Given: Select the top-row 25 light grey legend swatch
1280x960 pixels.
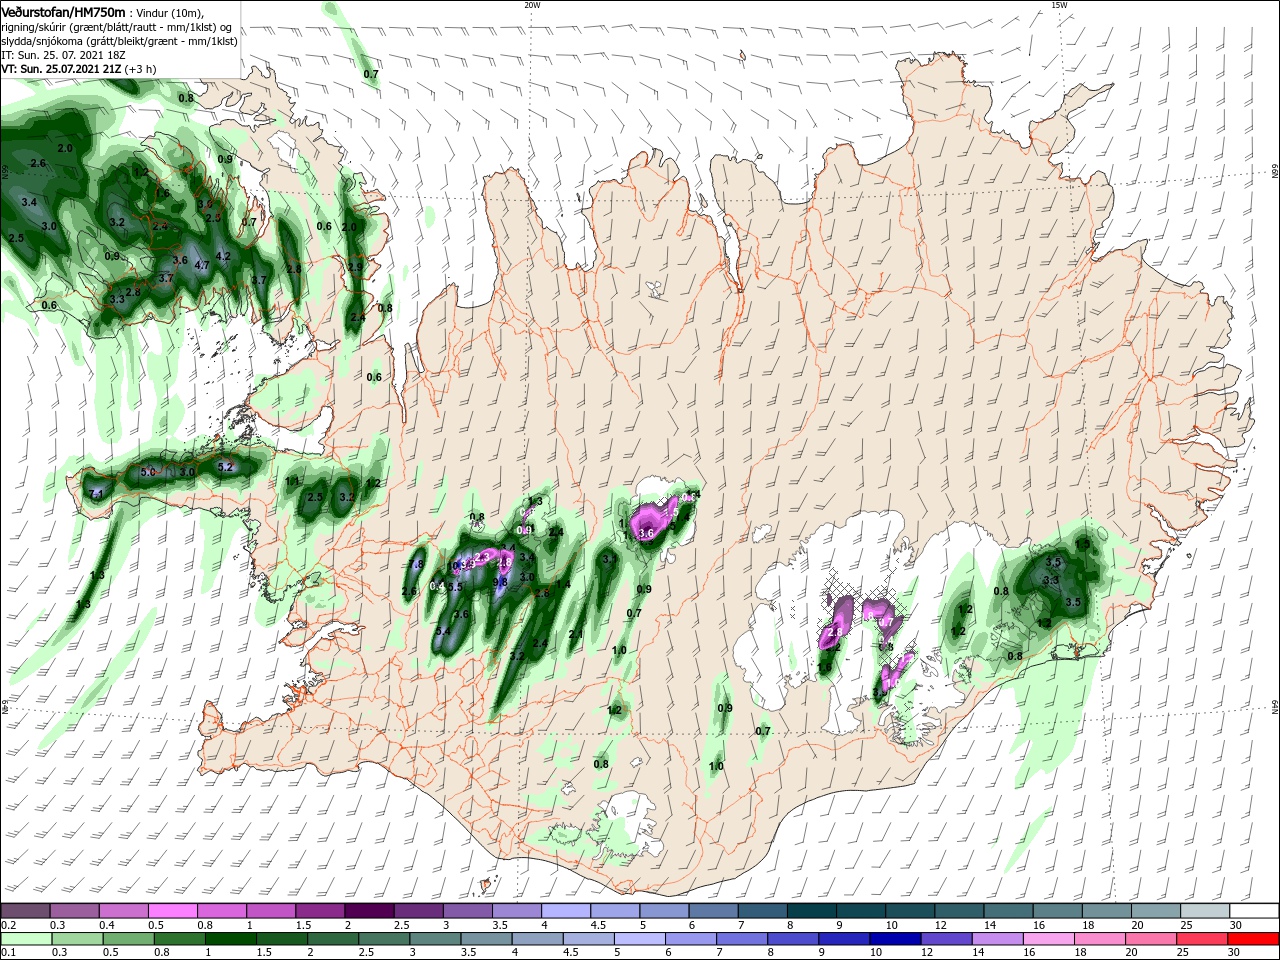Looking at the screenshot, I should (x=1205, y=911).
